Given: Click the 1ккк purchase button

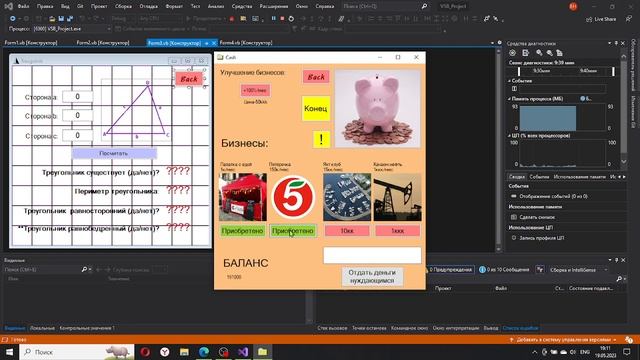Looking at the screenshot, I should point(398,231).
